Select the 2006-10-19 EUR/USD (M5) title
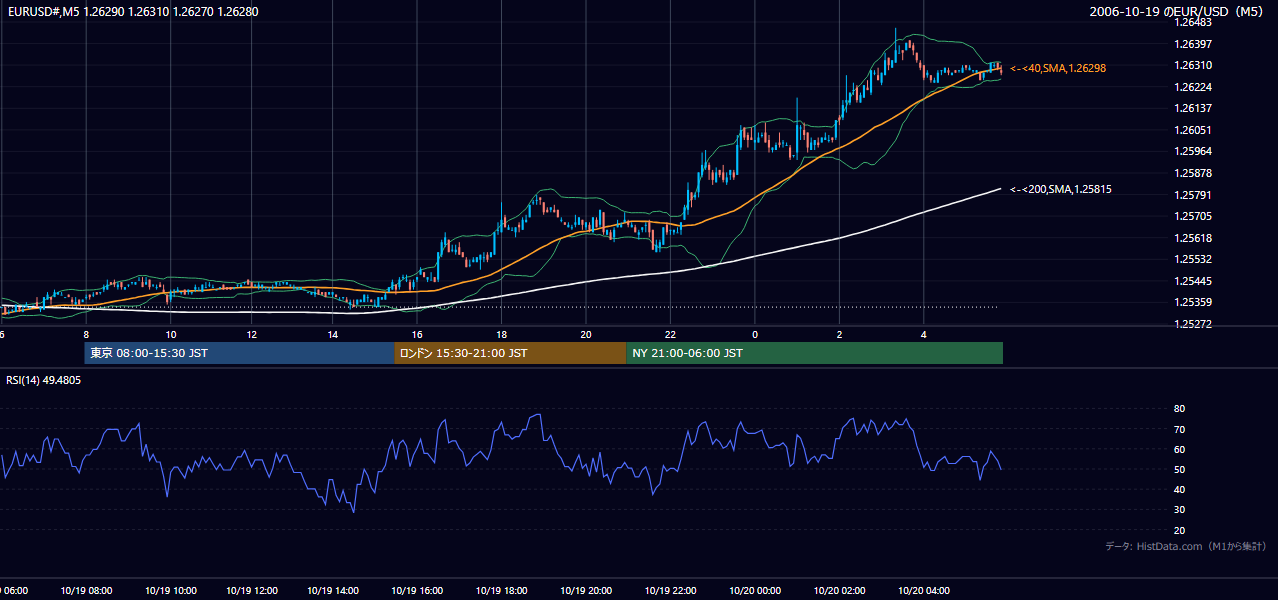This screenshot has width=1278, height=600. 1177,12
